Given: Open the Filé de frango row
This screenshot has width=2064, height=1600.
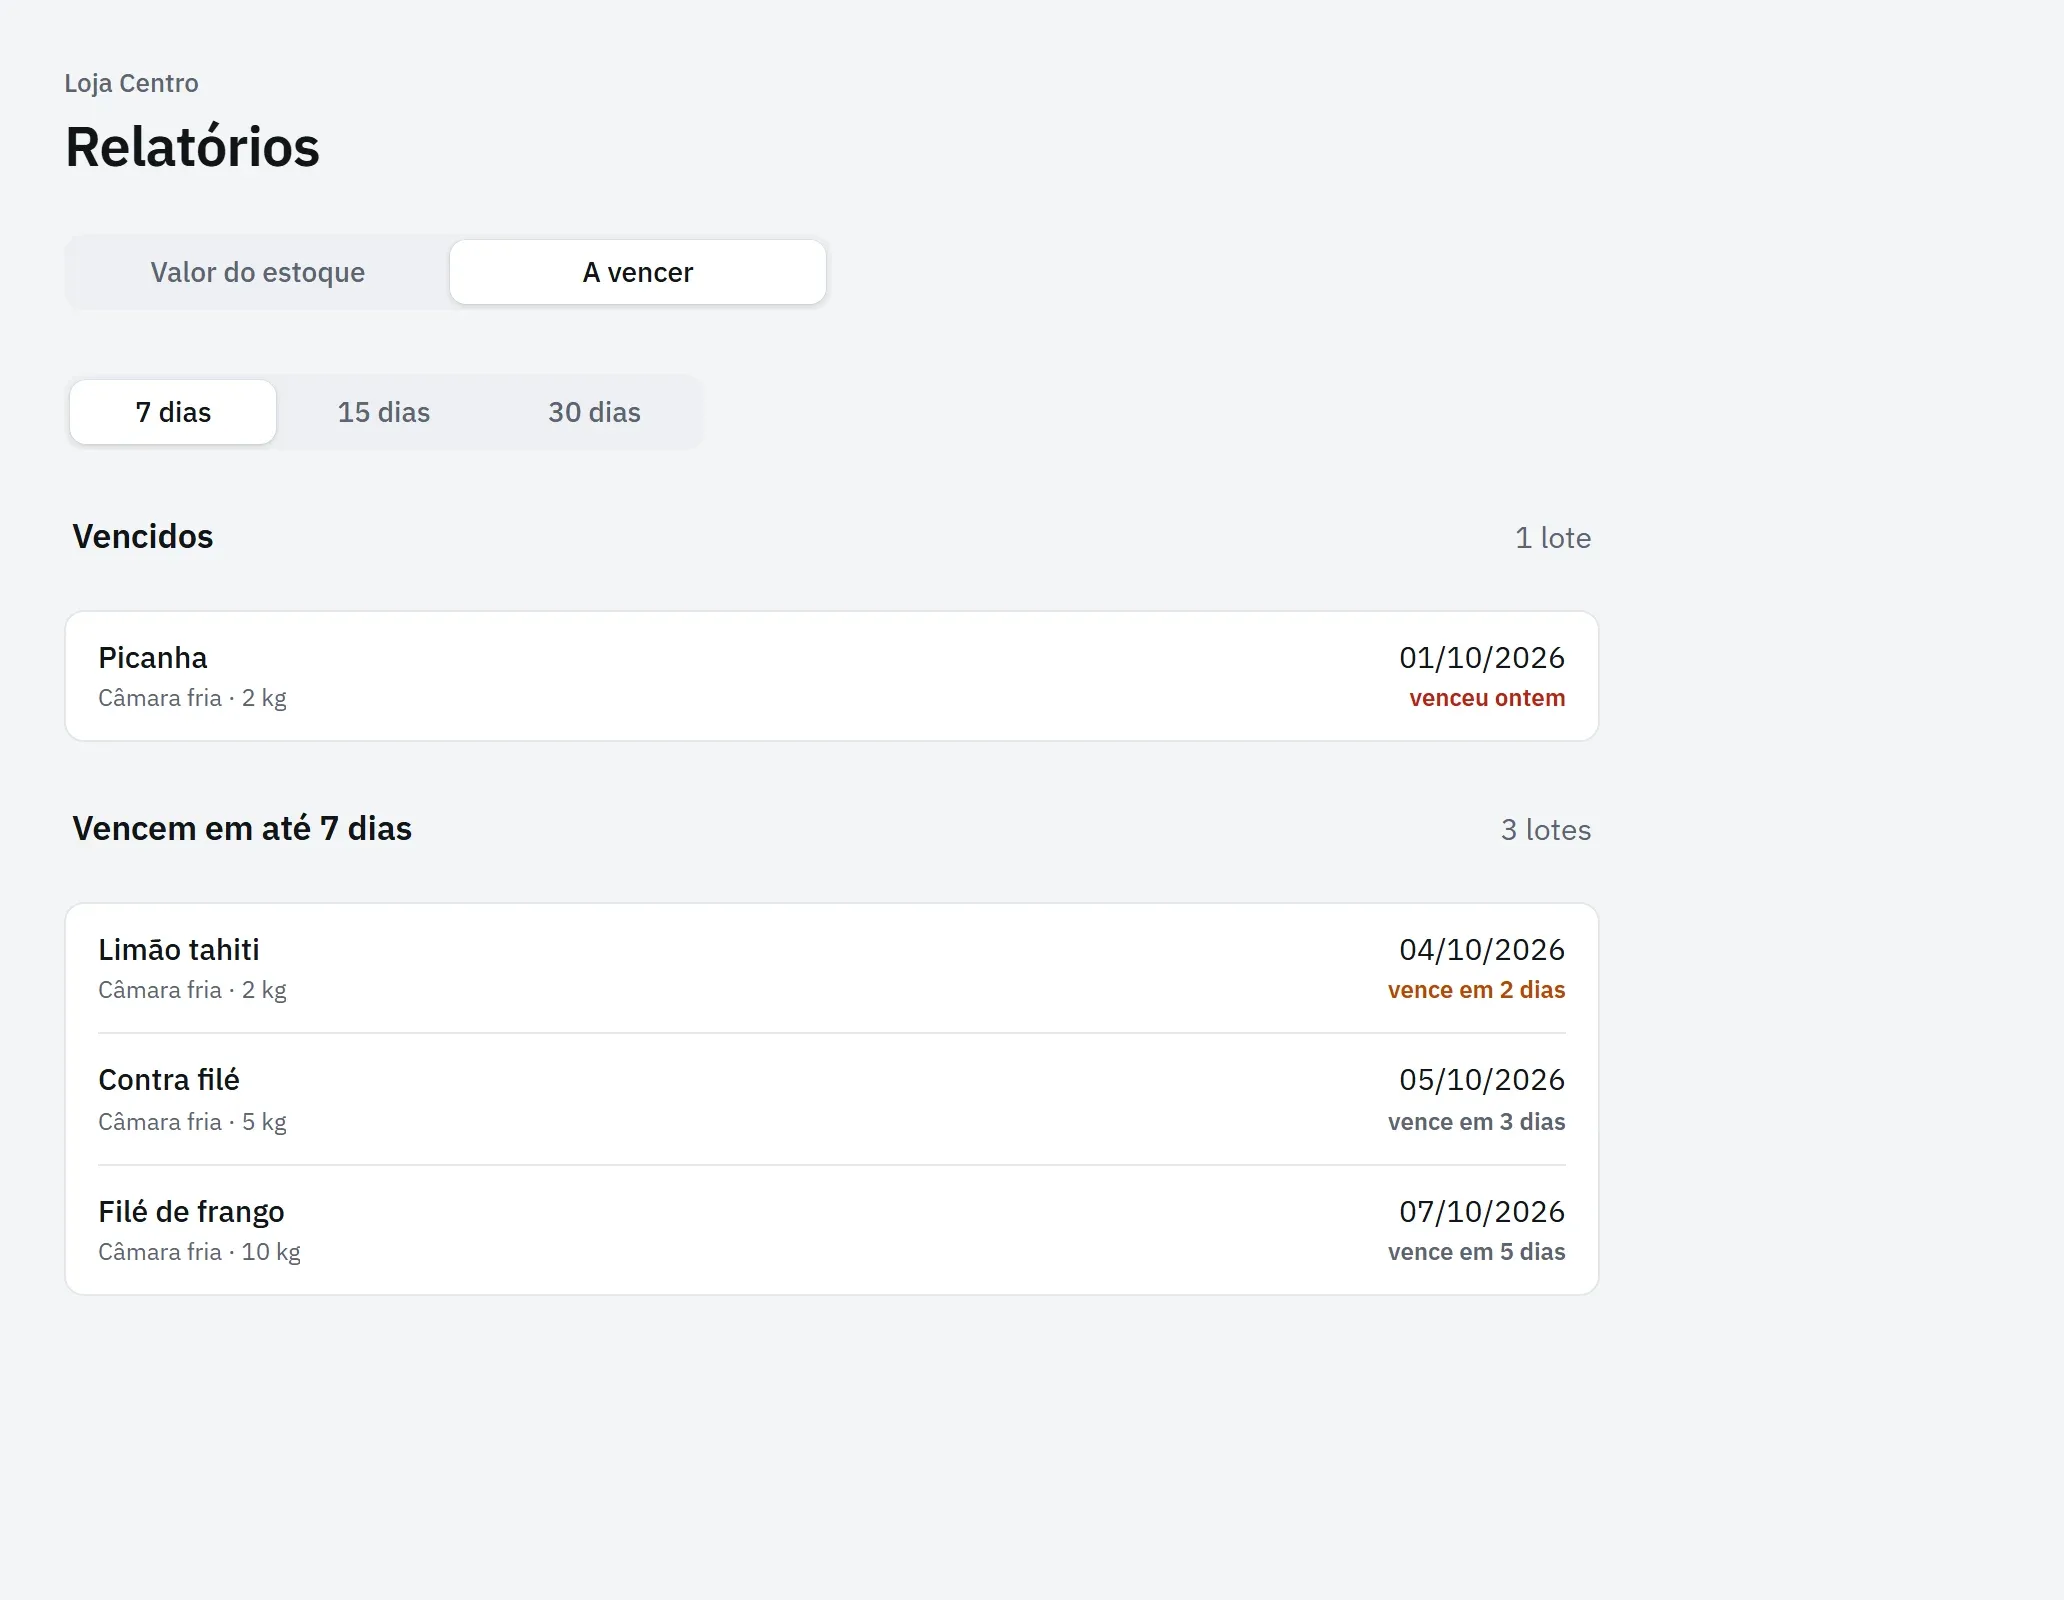Looking at the screenshot, I should point(832,1230).
